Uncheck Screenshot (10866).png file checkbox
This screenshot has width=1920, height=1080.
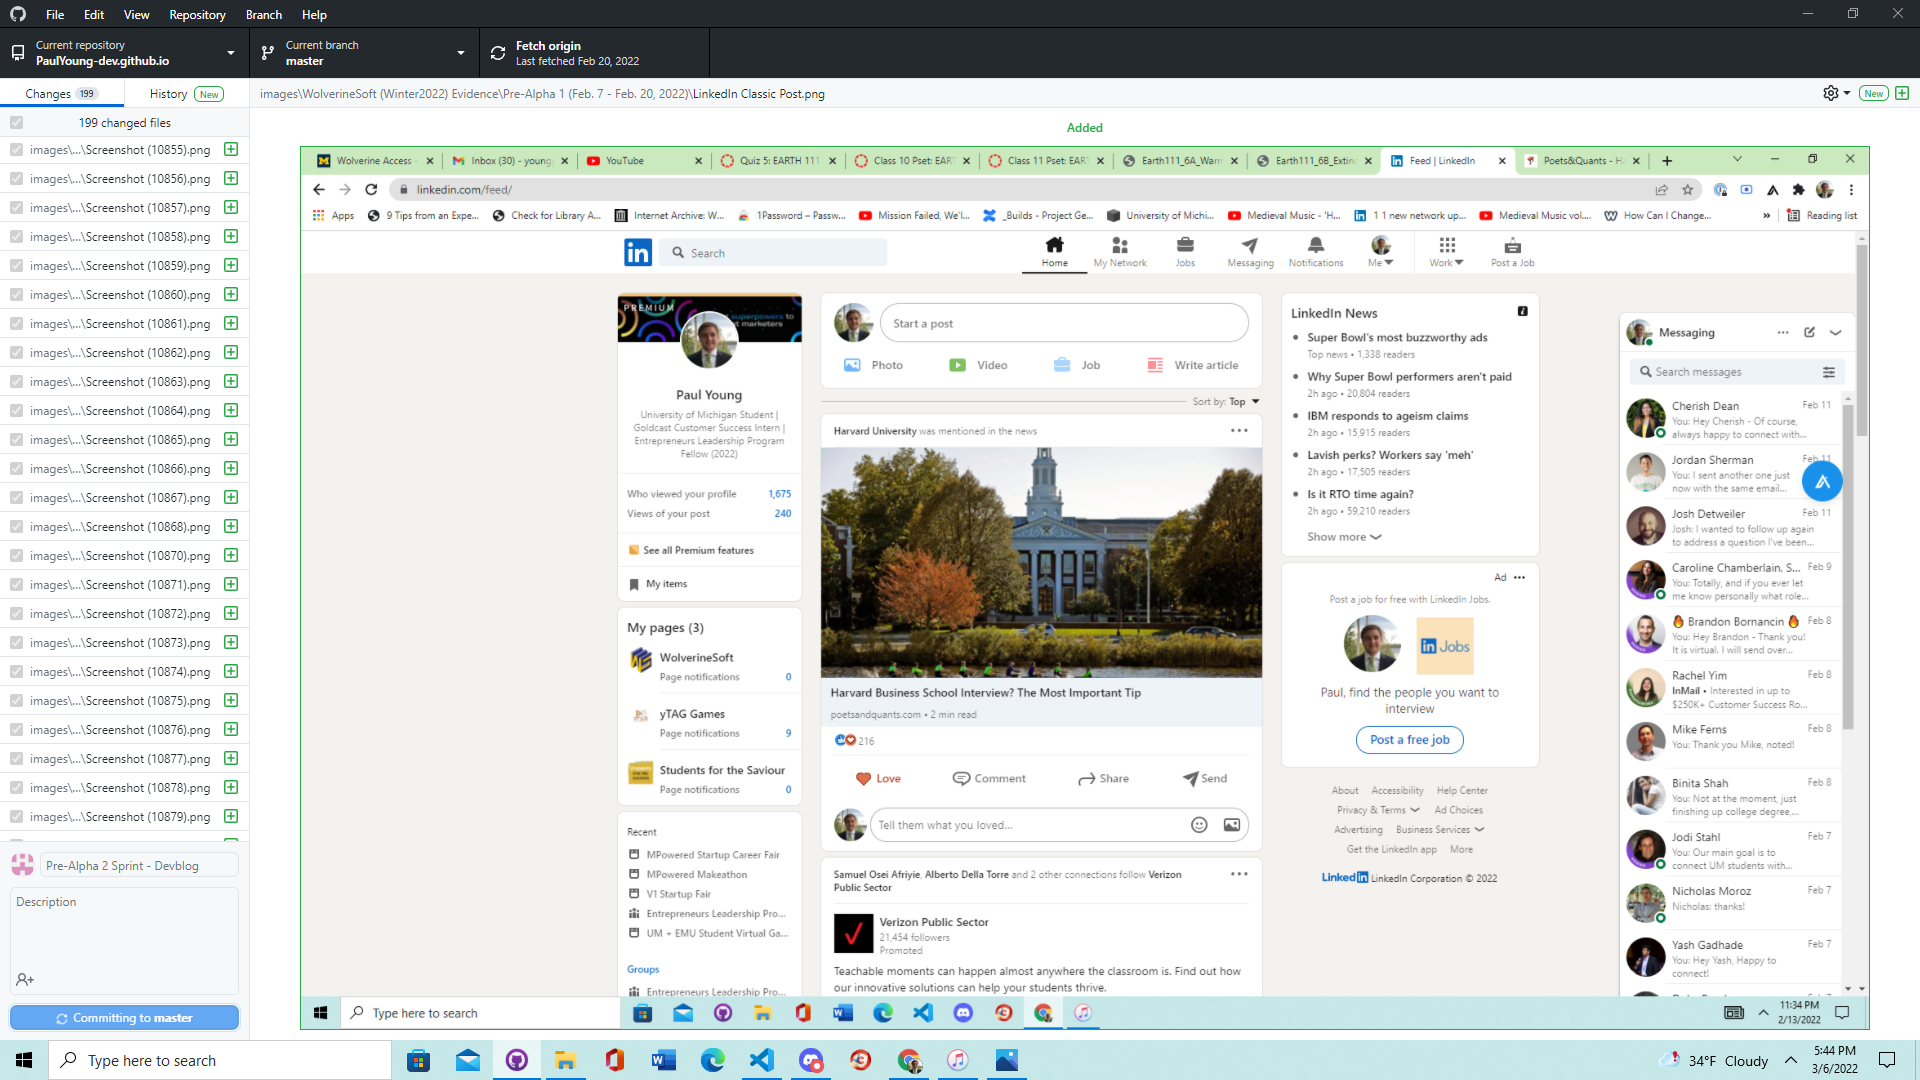point(16,468)
